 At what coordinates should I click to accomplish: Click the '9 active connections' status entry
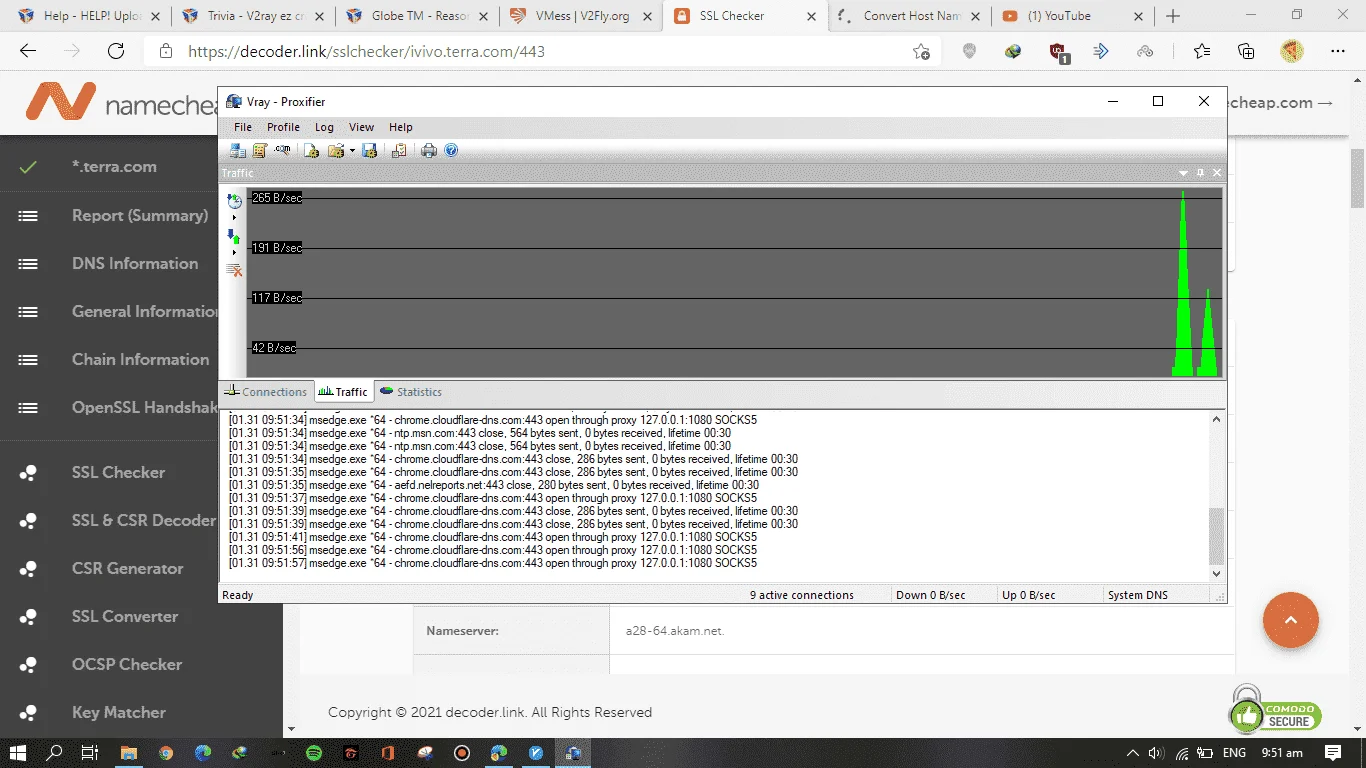(802, 595)
